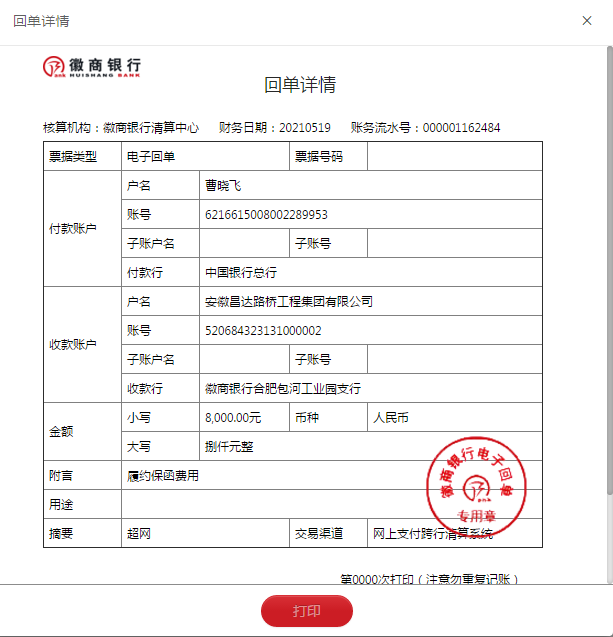Click the 履约保函费用 remark text
613x637 pixels.
coord(163,476)
